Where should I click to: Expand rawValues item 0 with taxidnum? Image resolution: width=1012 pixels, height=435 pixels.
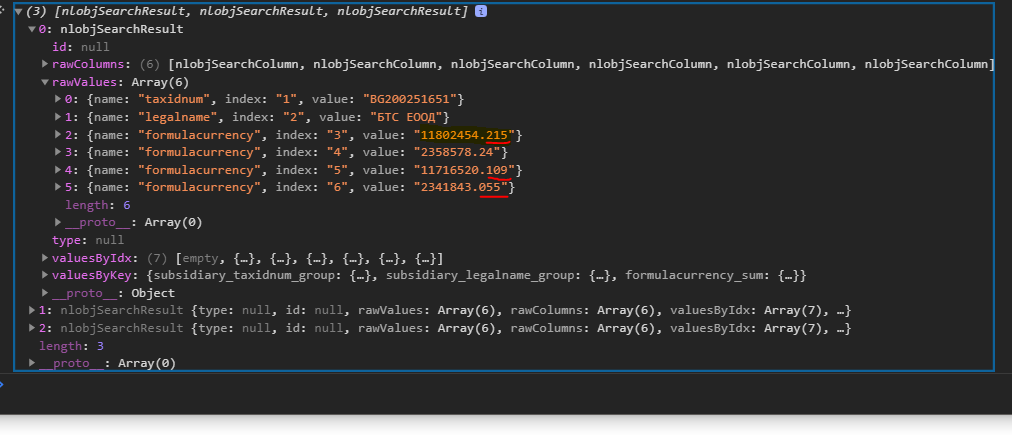(x=59, y=99)
